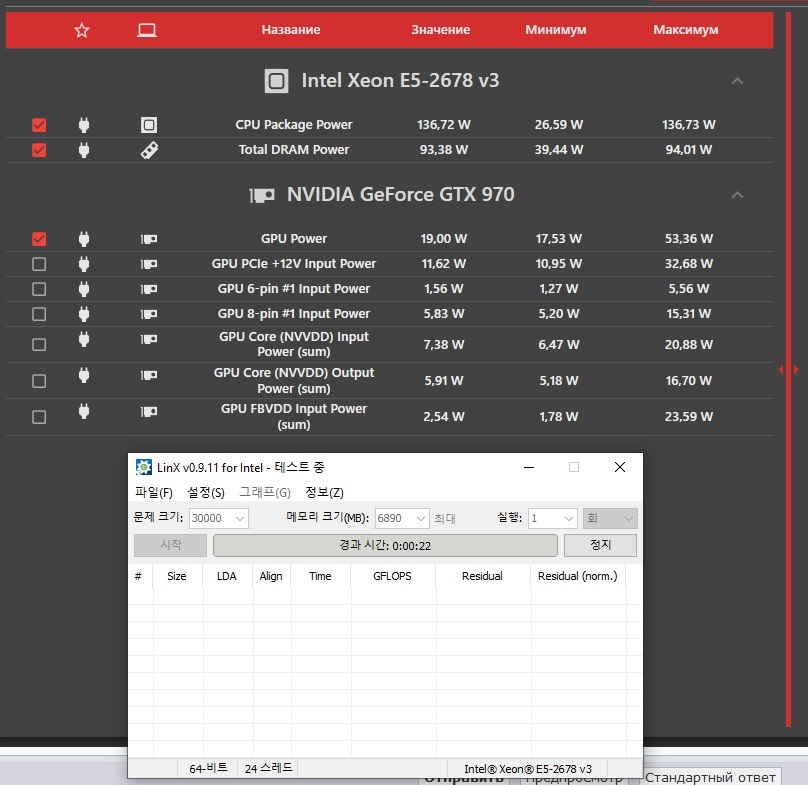Click the 64-비트 status bar entry
The width and height of the screenshot is (808, 785).
pos(208,769)
